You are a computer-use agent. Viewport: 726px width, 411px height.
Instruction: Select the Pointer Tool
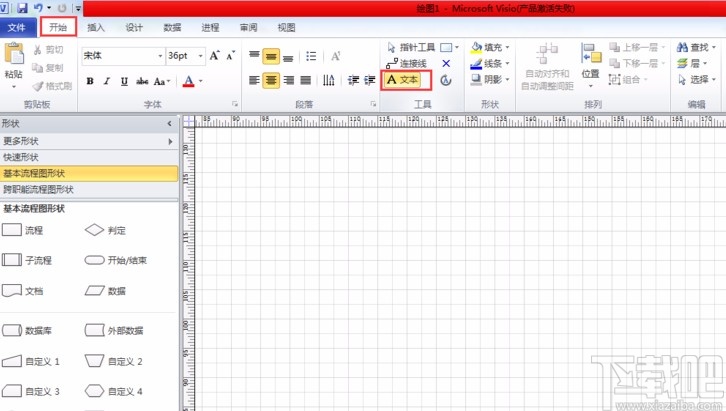tap(411, 47)
